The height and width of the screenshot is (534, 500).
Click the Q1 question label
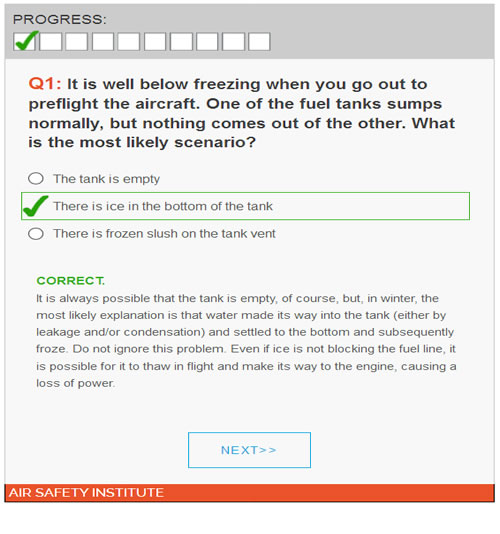45,84
